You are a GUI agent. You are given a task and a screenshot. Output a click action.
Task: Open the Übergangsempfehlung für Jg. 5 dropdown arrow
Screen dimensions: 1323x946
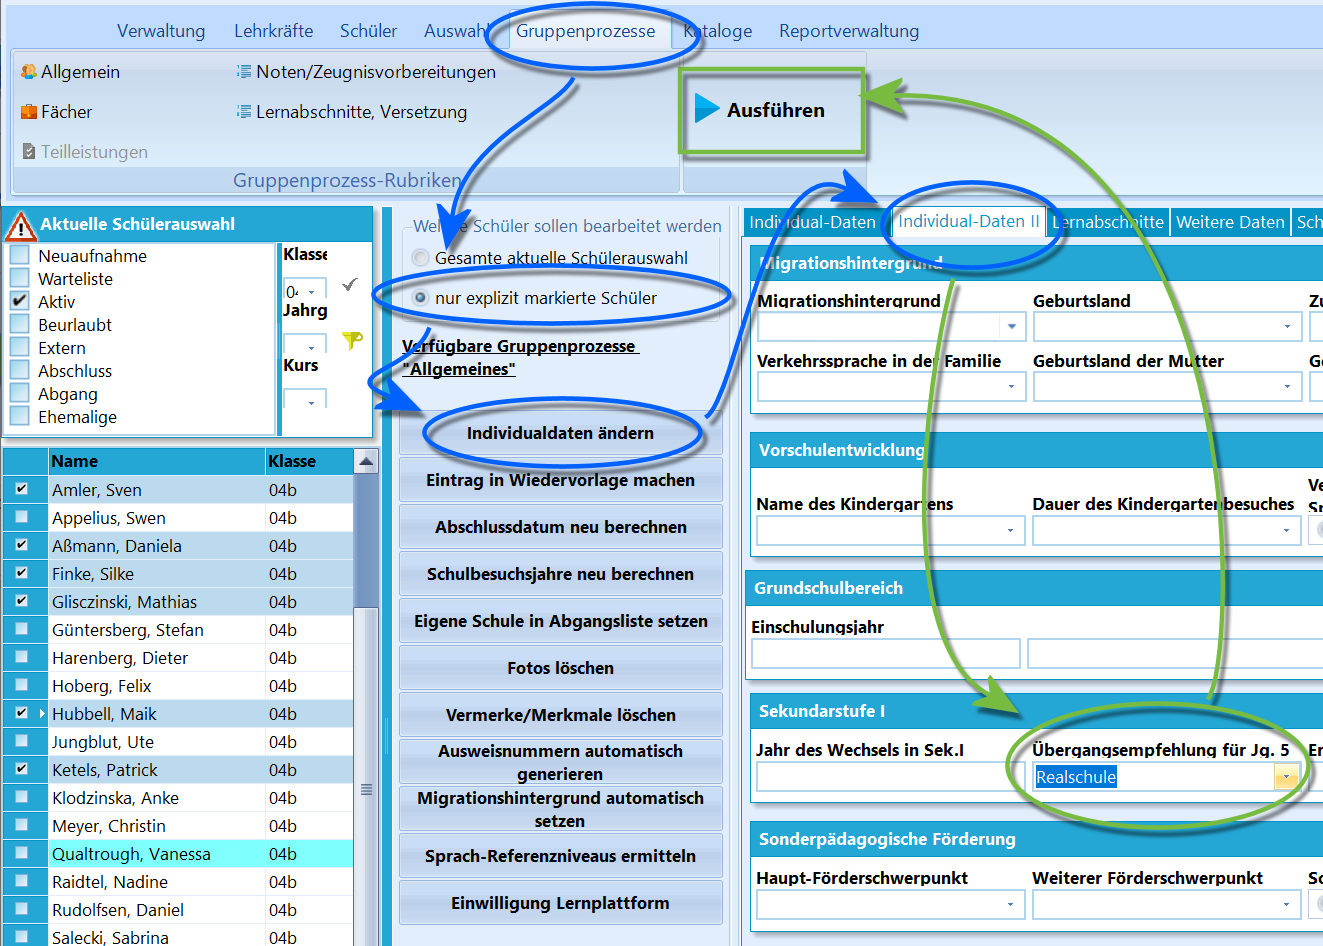pos(1286,777)
